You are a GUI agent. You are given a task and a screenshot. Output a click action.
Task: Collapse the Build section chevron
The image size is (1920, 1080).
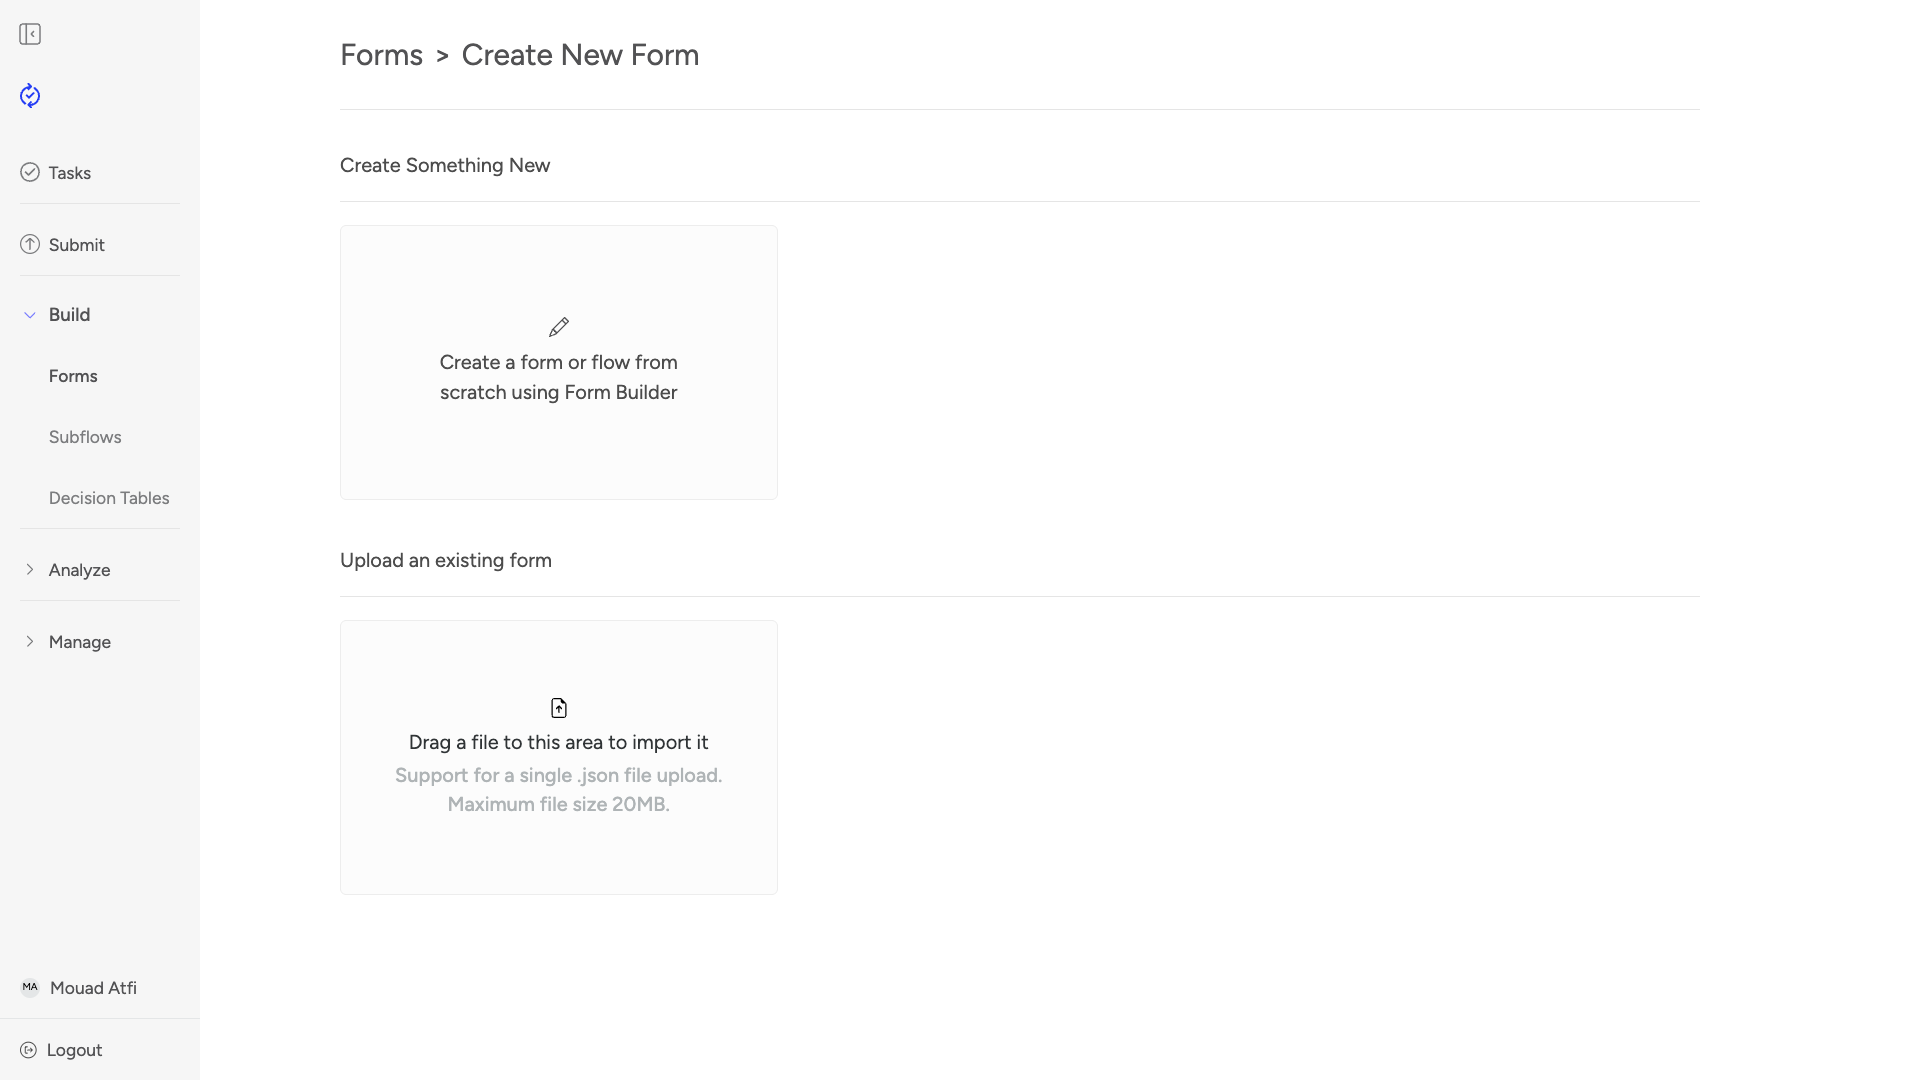(x=30, y=315)
